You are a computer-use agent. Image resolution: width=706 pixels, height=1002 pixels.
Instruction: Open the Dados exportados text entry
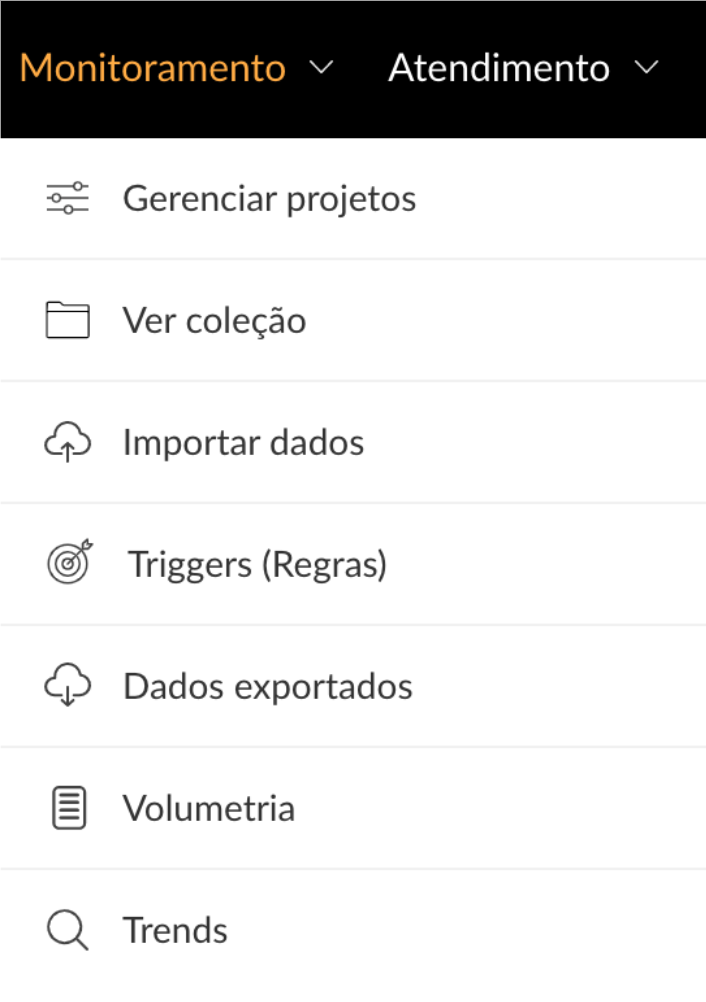click(268, 686)
